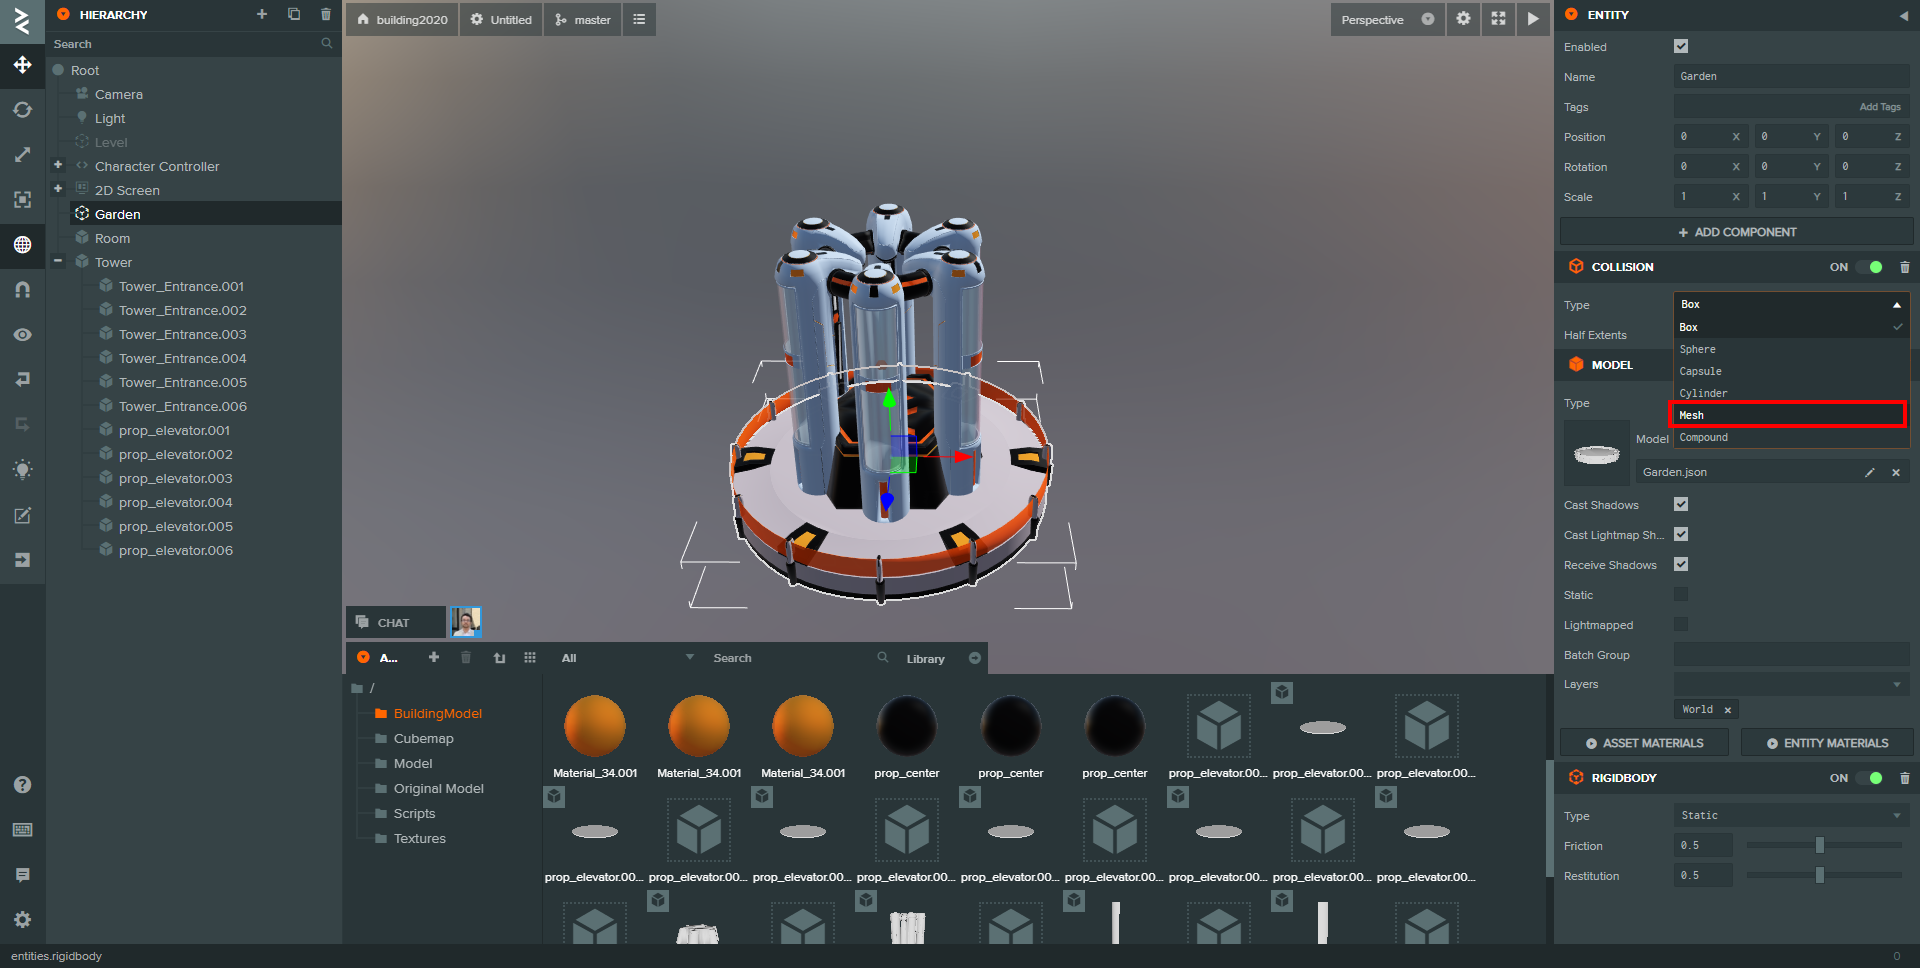Click the ADD COMPONENT button
This screenshot has width=1920, height=968.
[x=1736, y=232]
